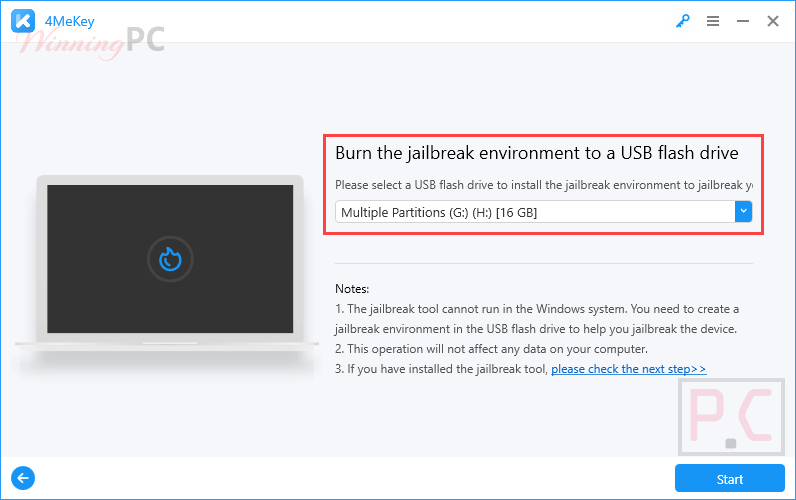This screenshot has width=796, height=500.
Task: Open the key-shaped register icon
Action: (684, 20)
